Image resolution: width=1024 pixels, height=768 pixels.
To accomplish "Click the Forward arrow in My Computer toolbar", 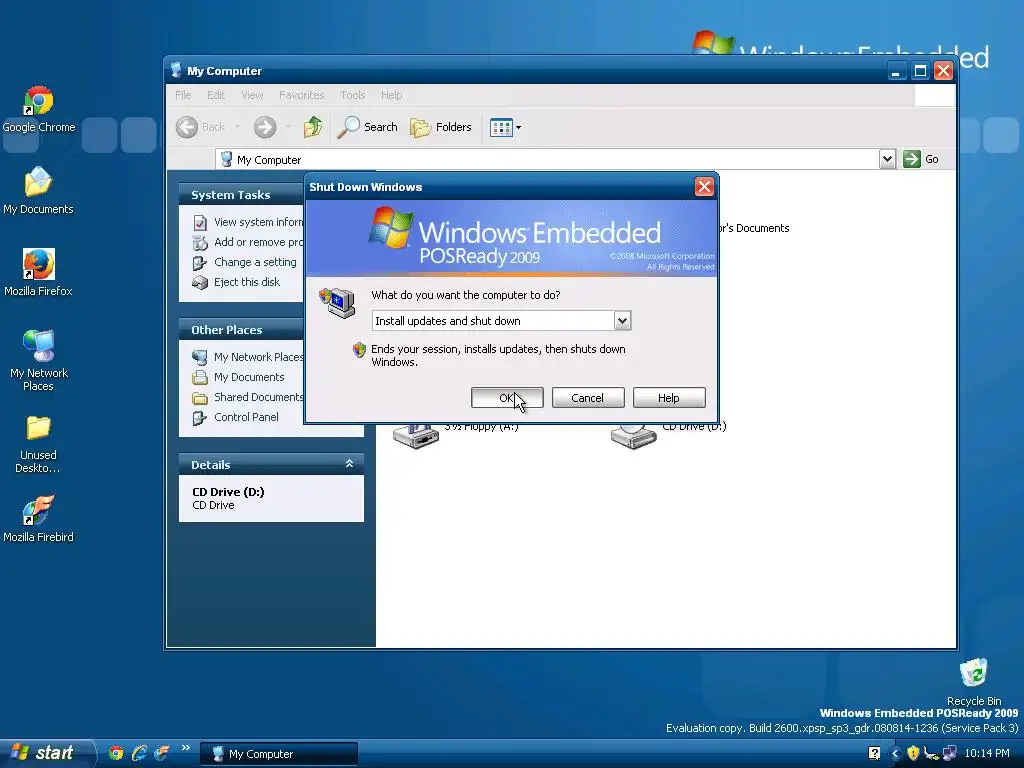I will click(x=264, y=127).
